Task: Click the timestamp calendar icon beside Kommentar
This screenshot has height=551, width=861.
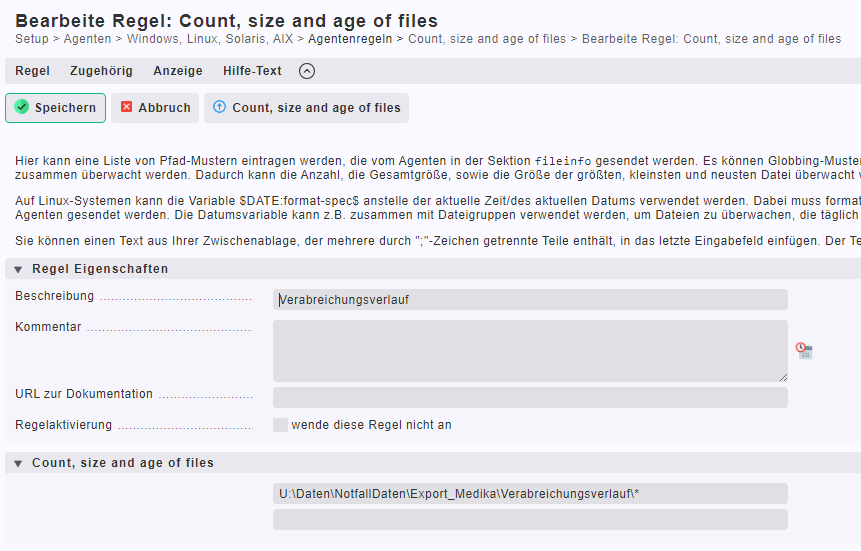Action: [x=804, y=350]
